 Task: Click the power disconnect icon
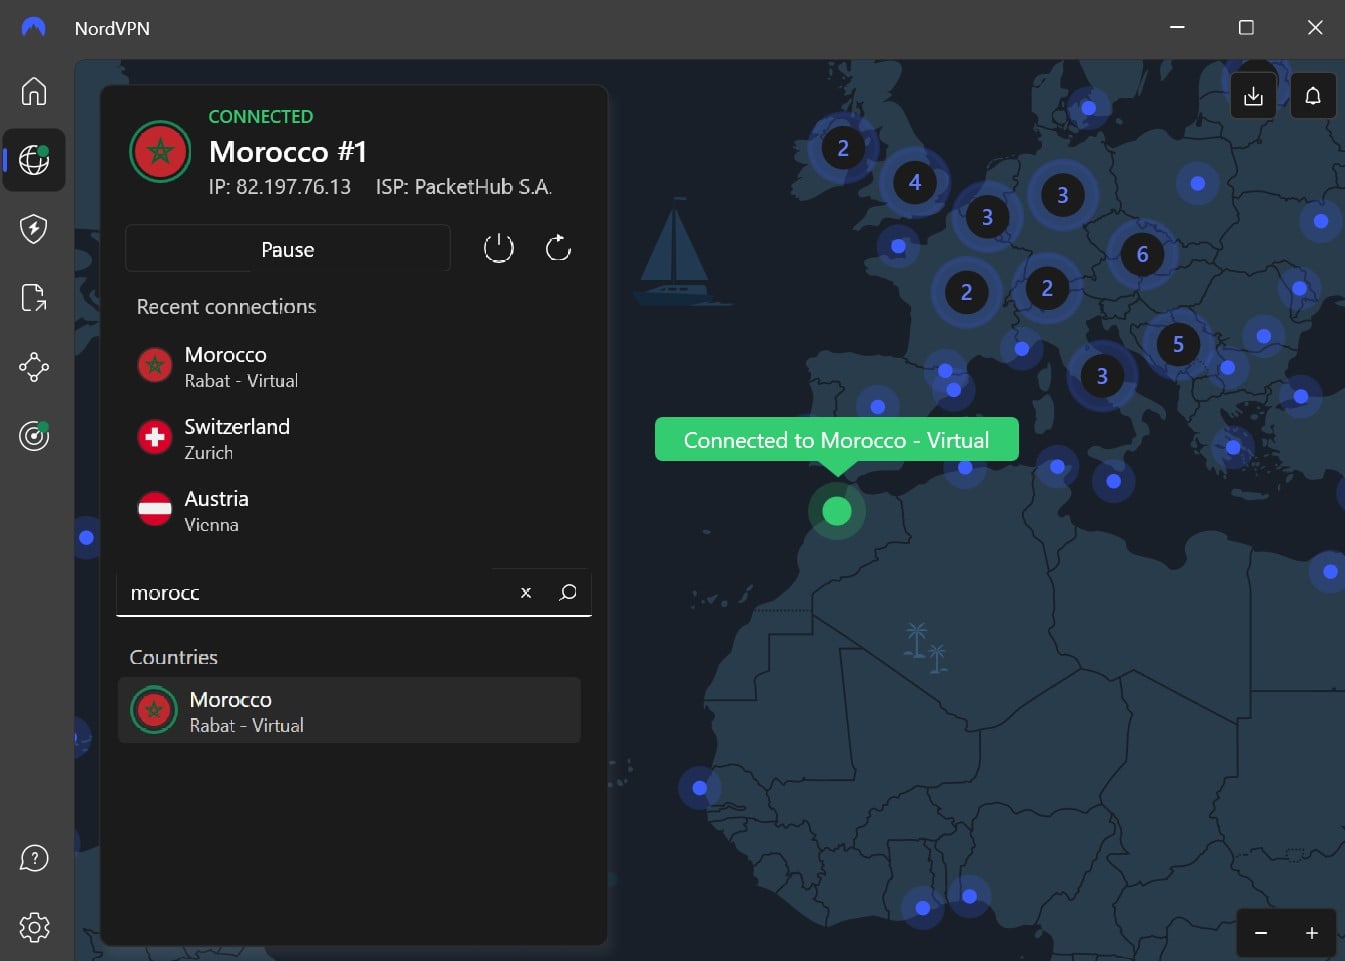click(x=498, y=247)
